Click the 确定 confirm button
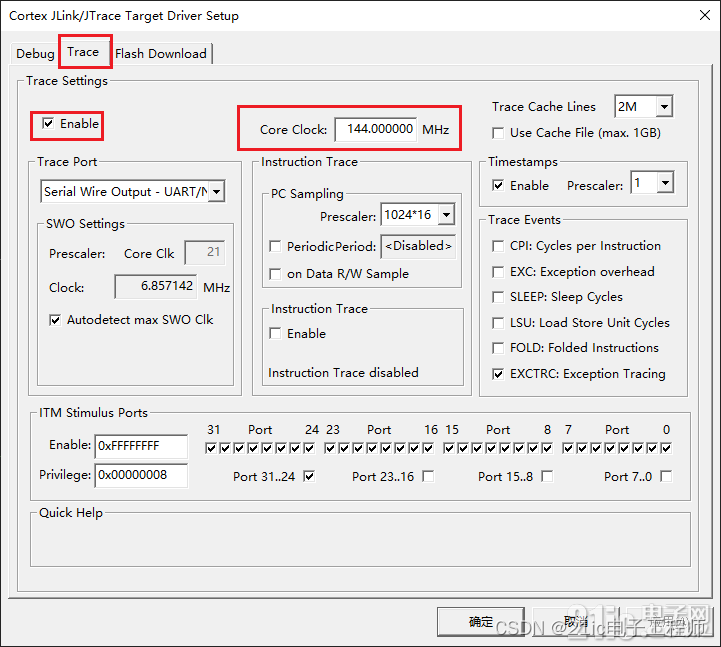Viewport: 721px width, 647px height. pyautogui.click(x=481, y=622)
